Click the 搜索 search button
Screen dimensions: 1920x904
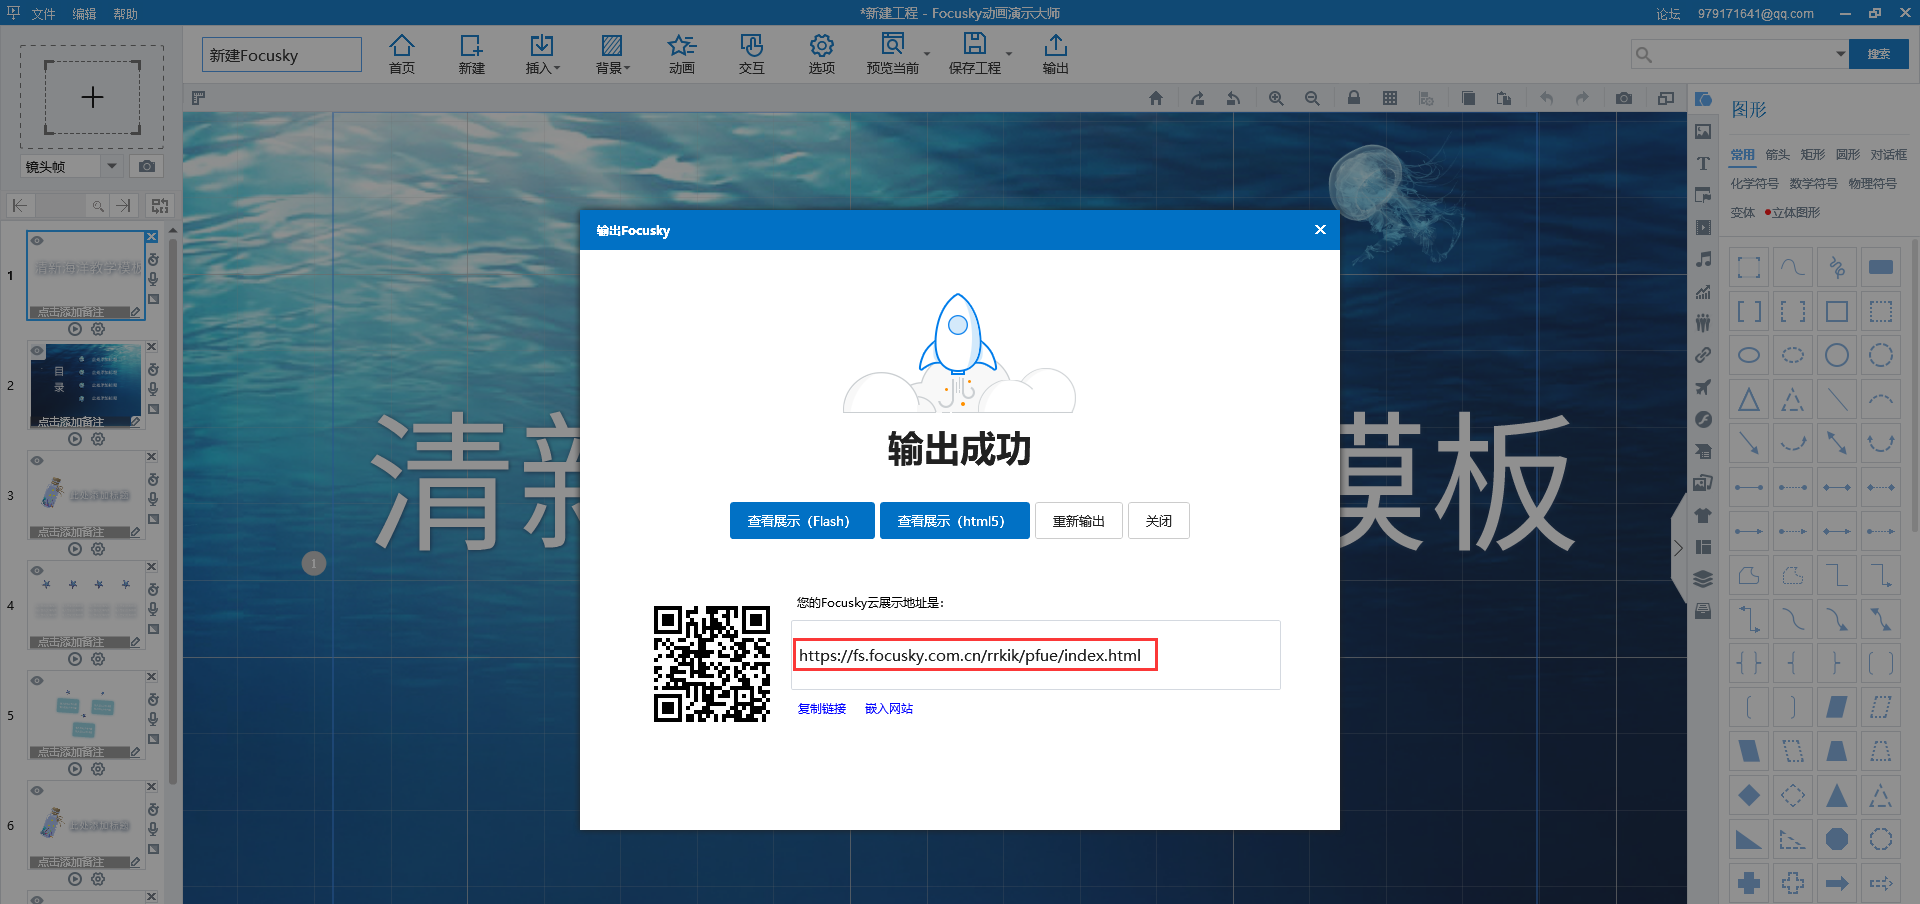click(1879, 54)
